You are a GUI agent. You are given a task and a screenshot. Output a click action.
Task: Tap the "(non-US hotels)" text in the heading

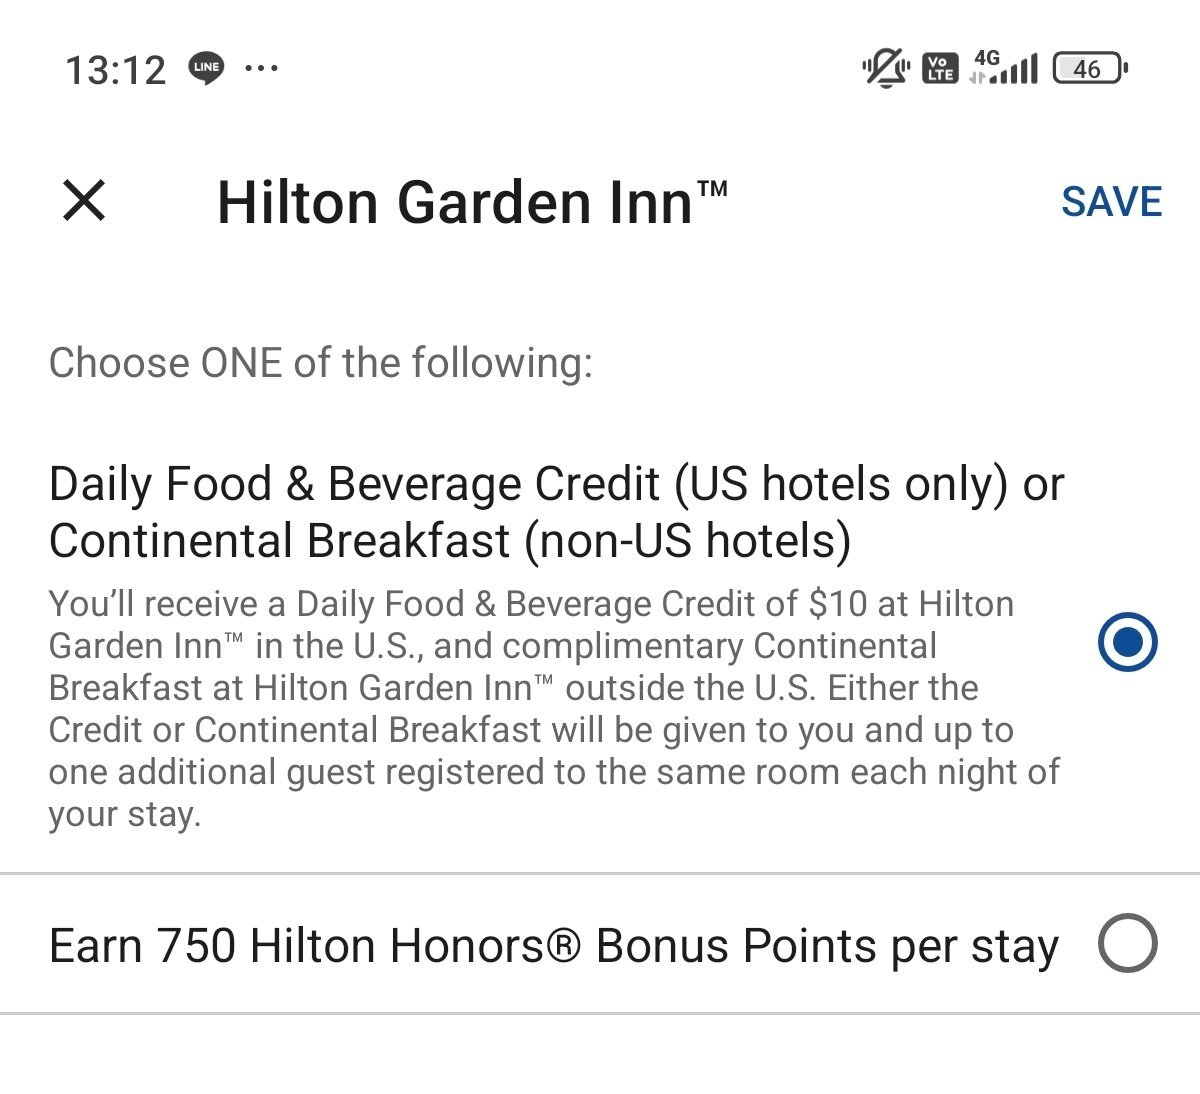pyautogui.click(x=688, y=541)
